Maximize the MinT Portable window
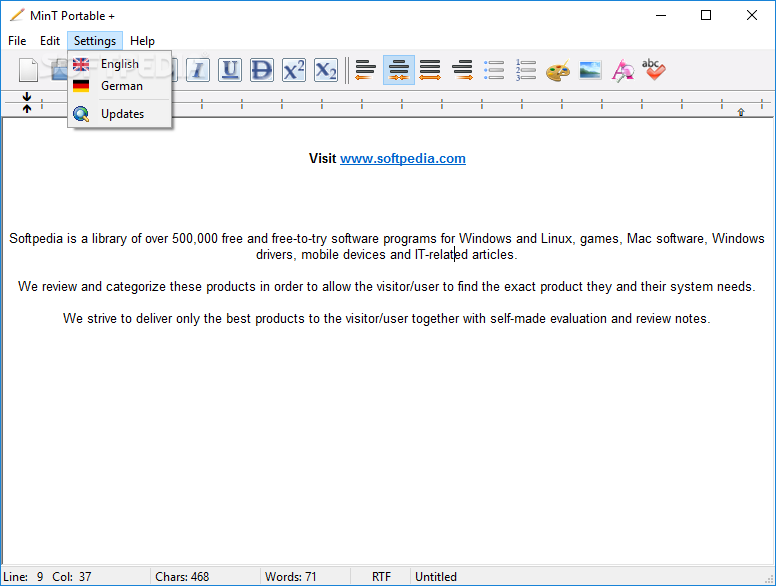Image resolution: width=776 pixels, height=586 pixels. pyautogui.click(x=706, y=15)
